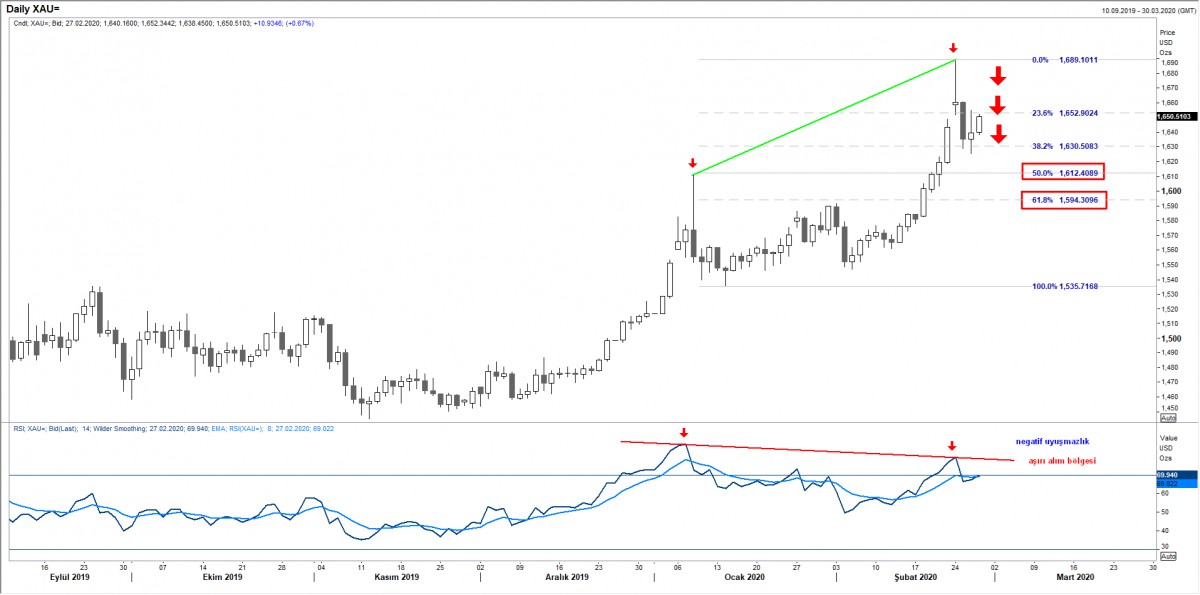Select the boxed 50.0% 1,612.4089 Fibonacci level
Image resolution: width=1200 pixels, height=595 pixels.
(x=1062, y=172)
